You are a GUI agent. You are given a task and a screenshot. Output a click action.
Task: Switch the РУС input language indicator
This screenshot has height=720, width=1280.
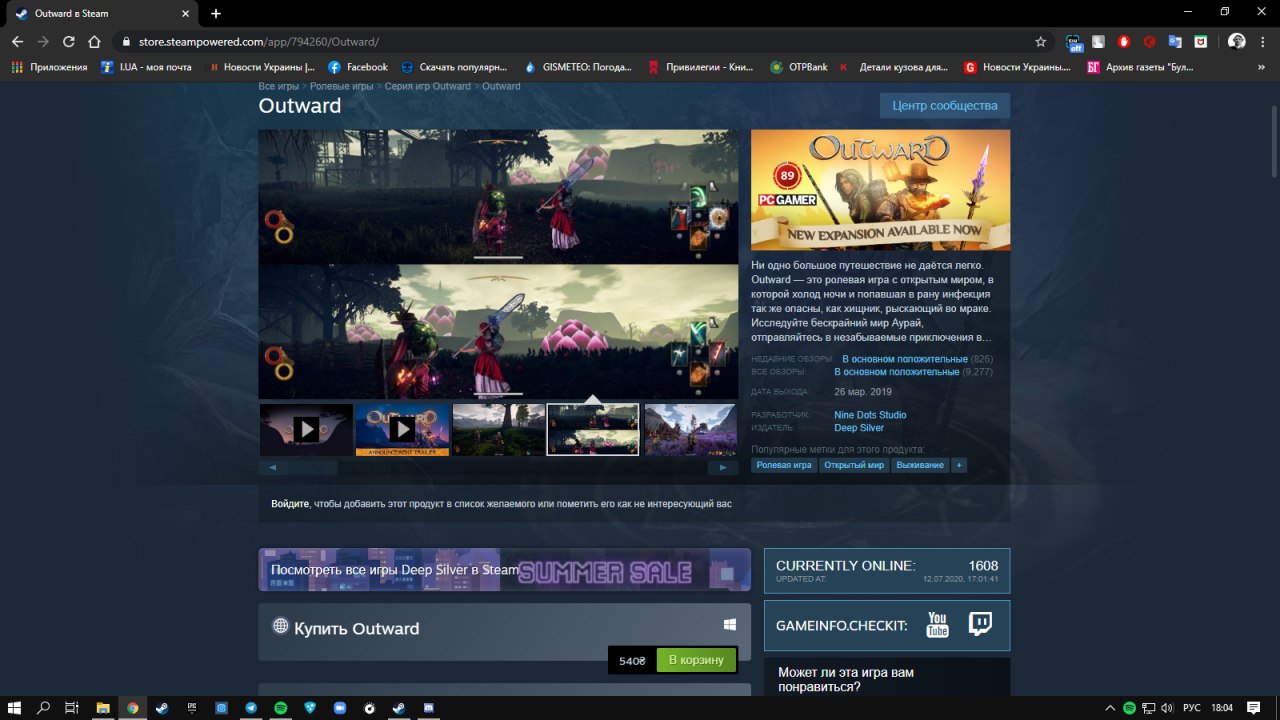tap(1193, 707)
